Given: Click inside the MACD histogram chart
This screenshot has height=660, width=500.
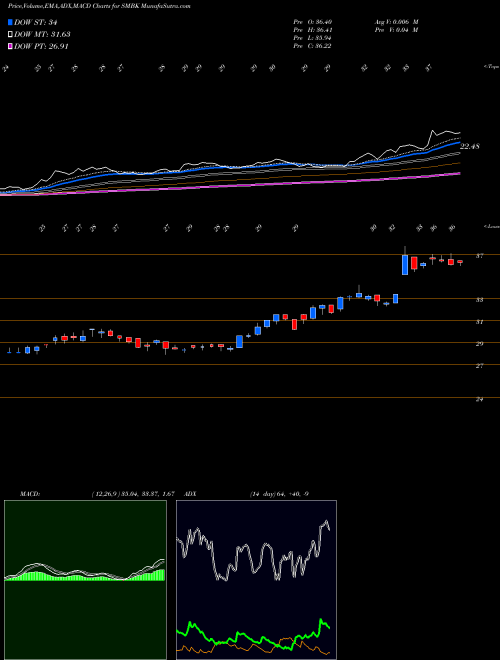Looking at the screenshot, I should [x=85, y=580].
